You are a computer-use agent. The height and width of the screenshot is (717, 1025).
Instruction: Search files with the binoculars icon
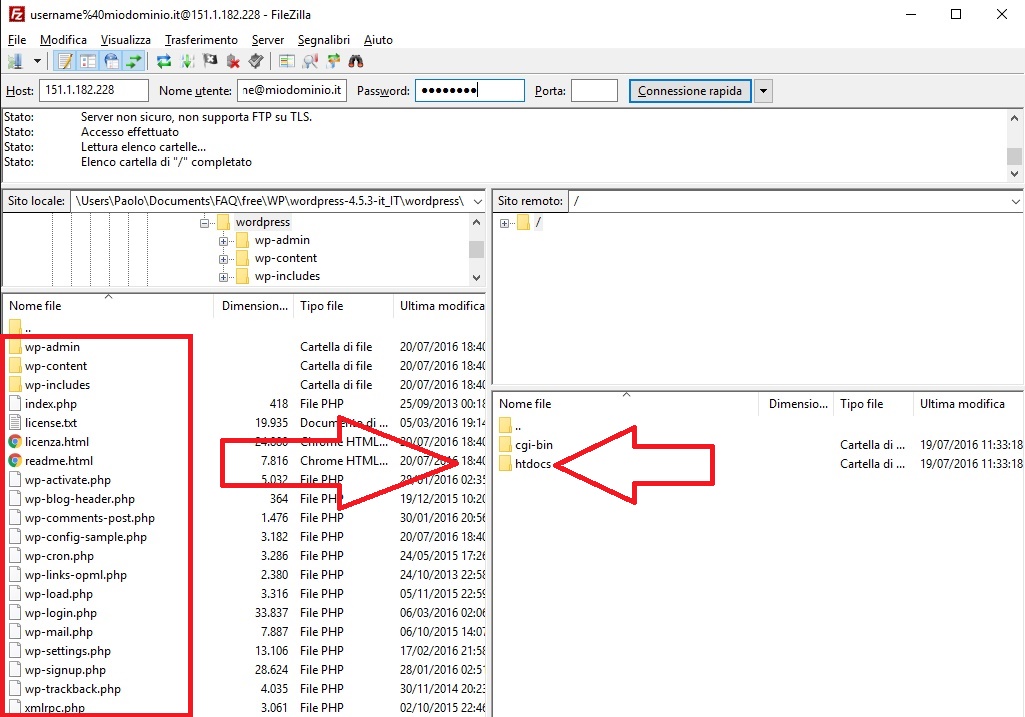(x=356, y=61)
